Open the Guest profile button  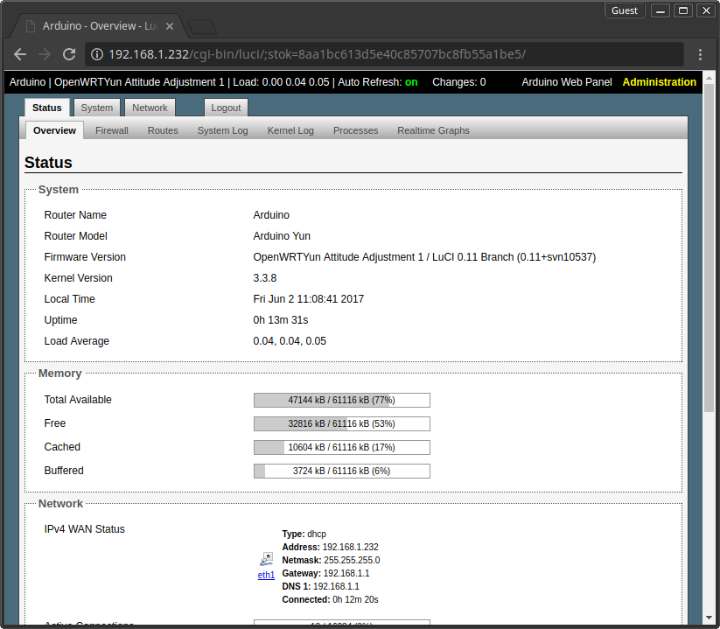coord(624,11)
